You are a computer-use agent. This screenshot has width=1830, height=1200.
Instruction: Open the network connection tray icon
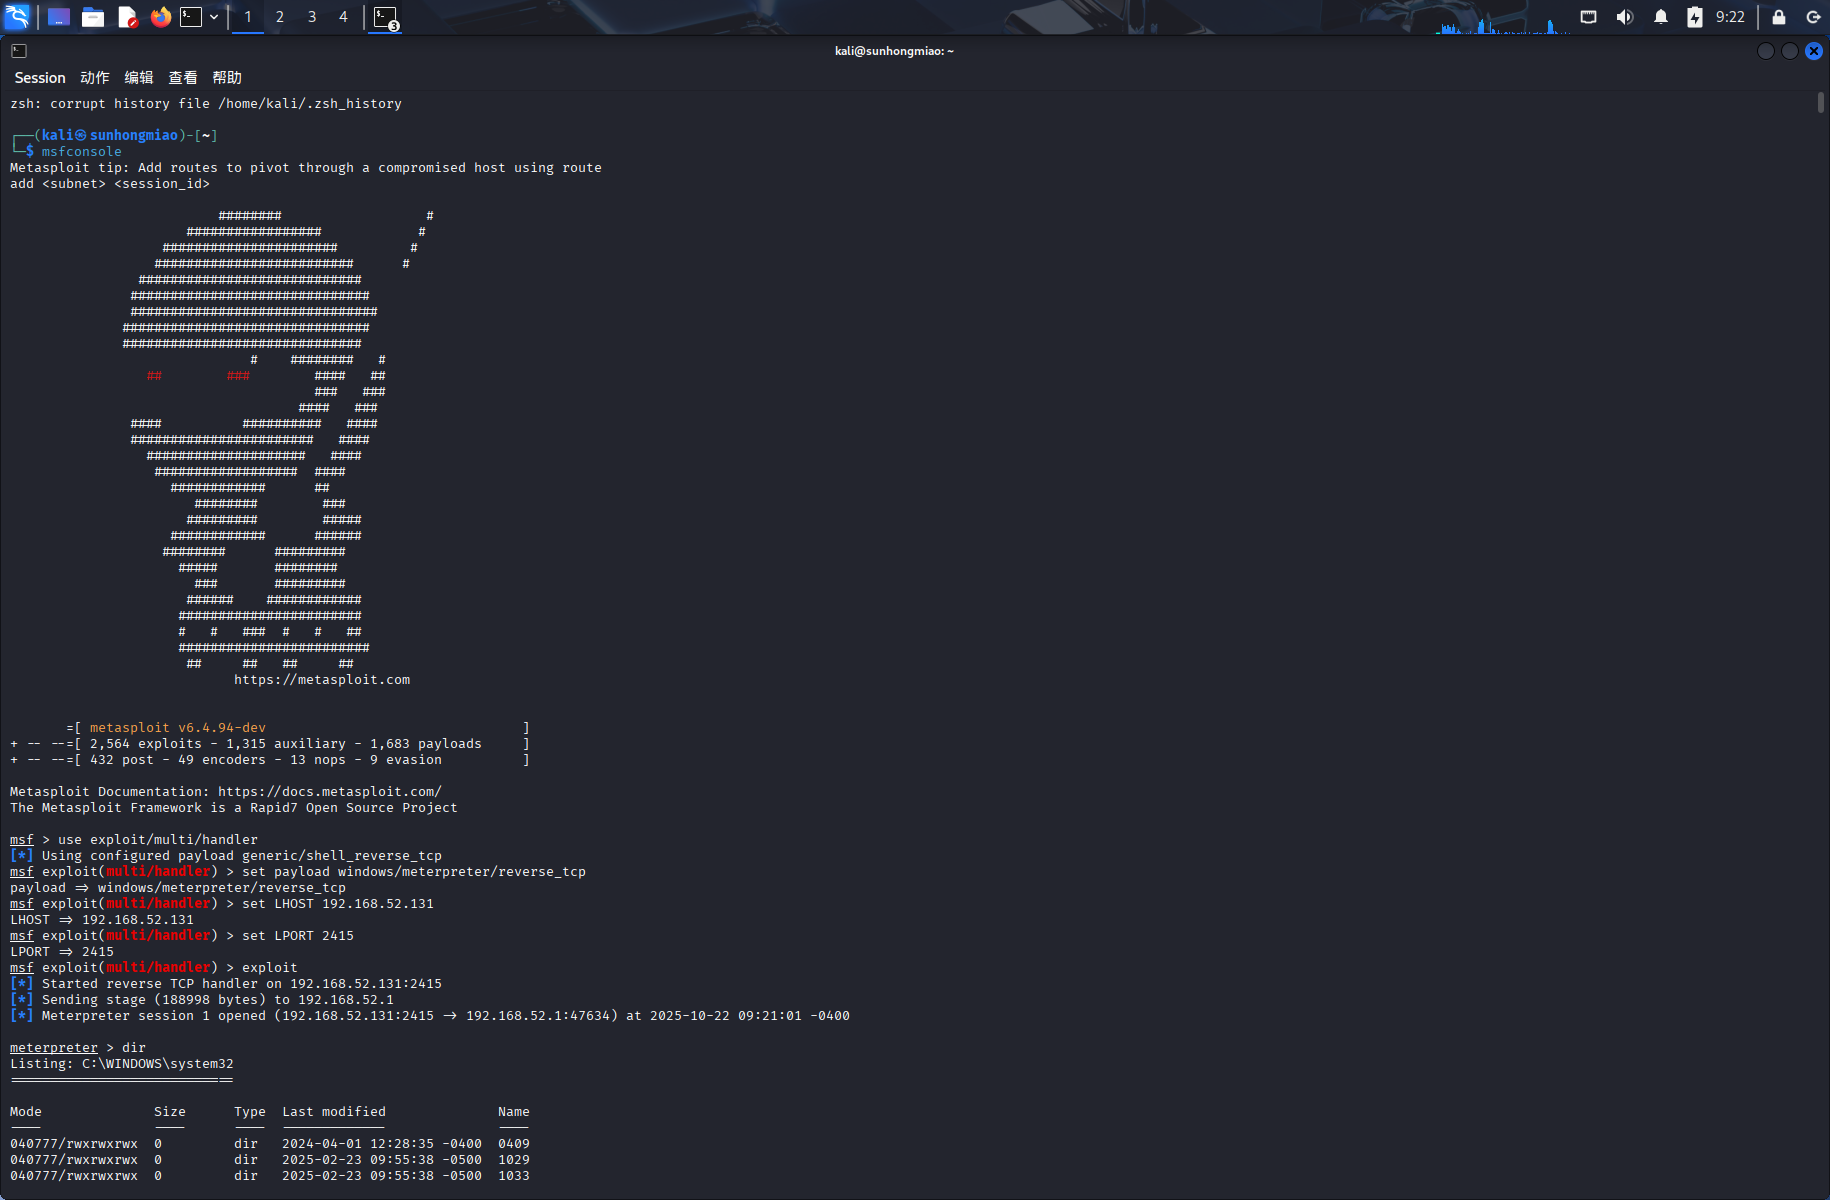(1588, 17)
